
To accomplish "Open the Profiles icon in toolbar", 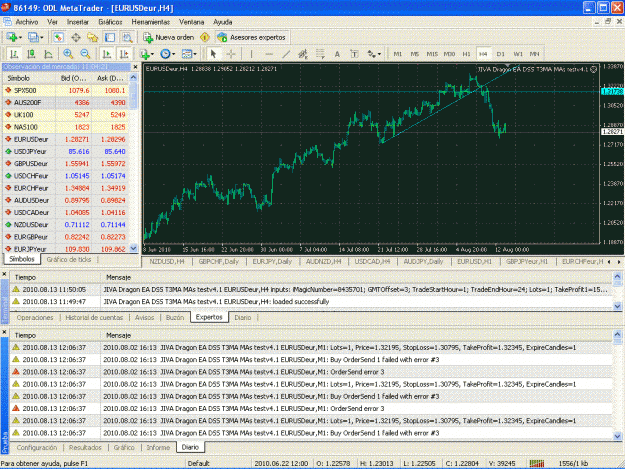I will click(x=35, y=37).
